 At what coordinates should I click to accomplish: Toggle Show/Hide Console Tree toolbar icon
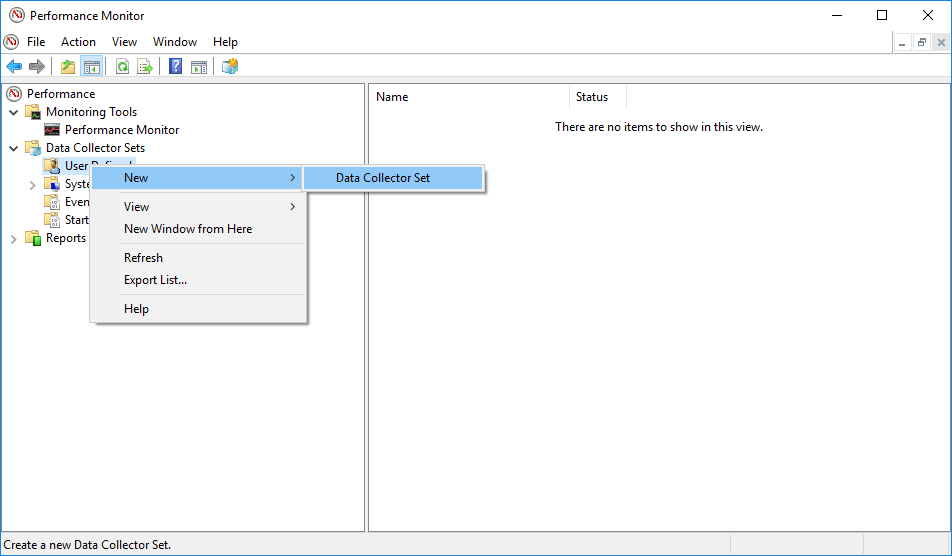[92, 66]
